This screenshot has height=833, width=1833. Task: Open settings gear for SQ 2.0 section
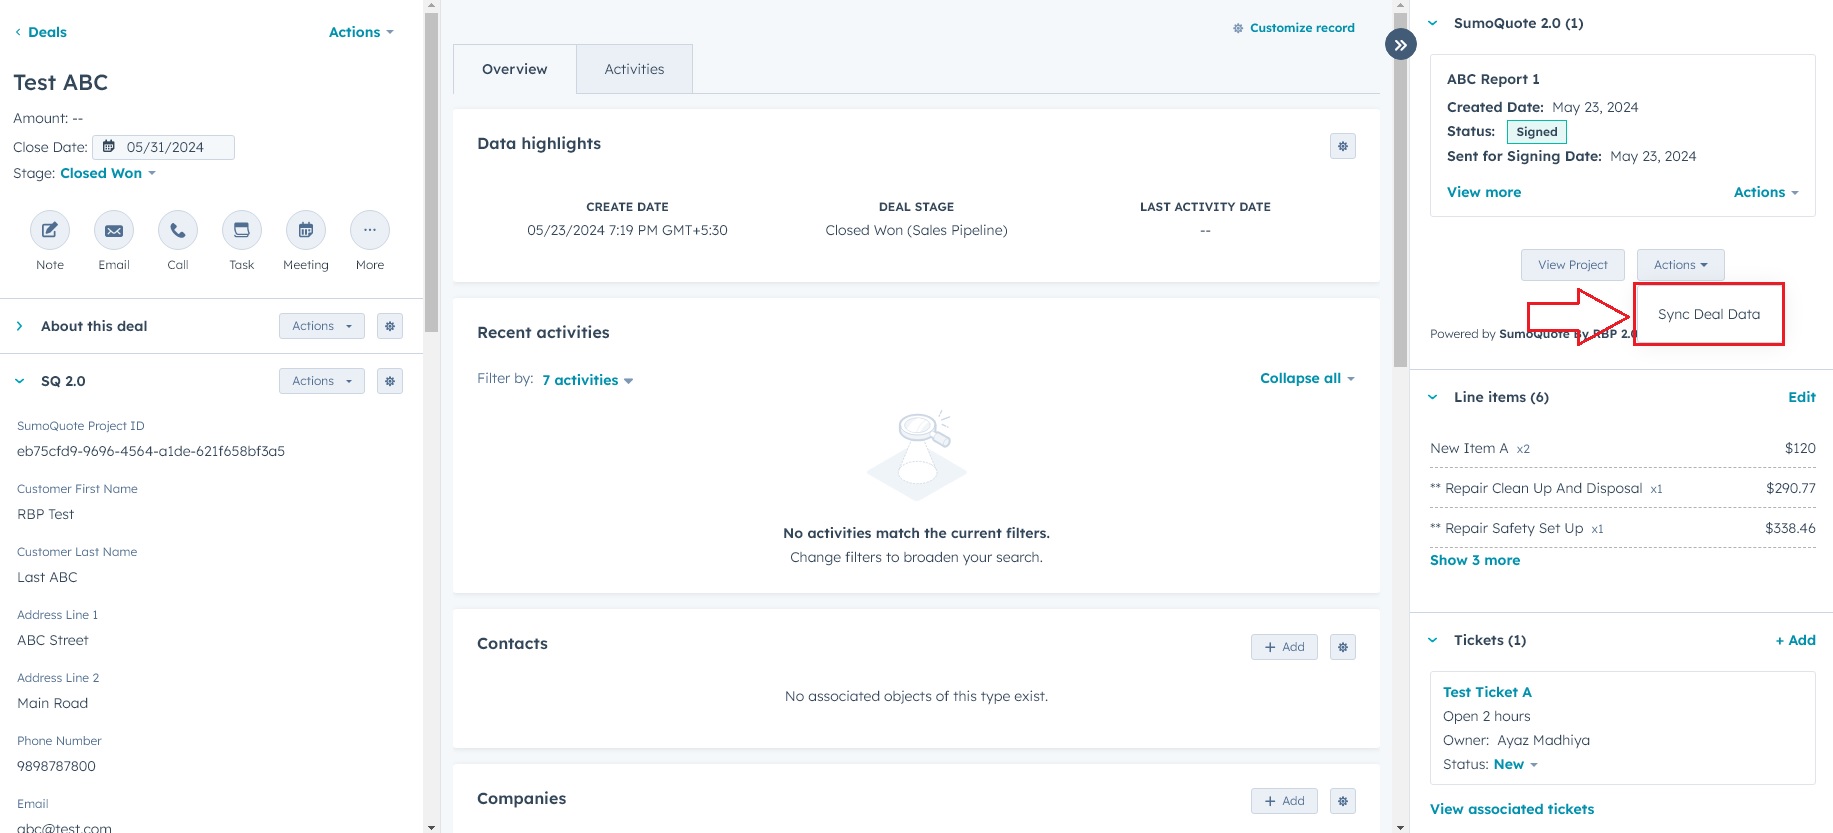[390, 381]
